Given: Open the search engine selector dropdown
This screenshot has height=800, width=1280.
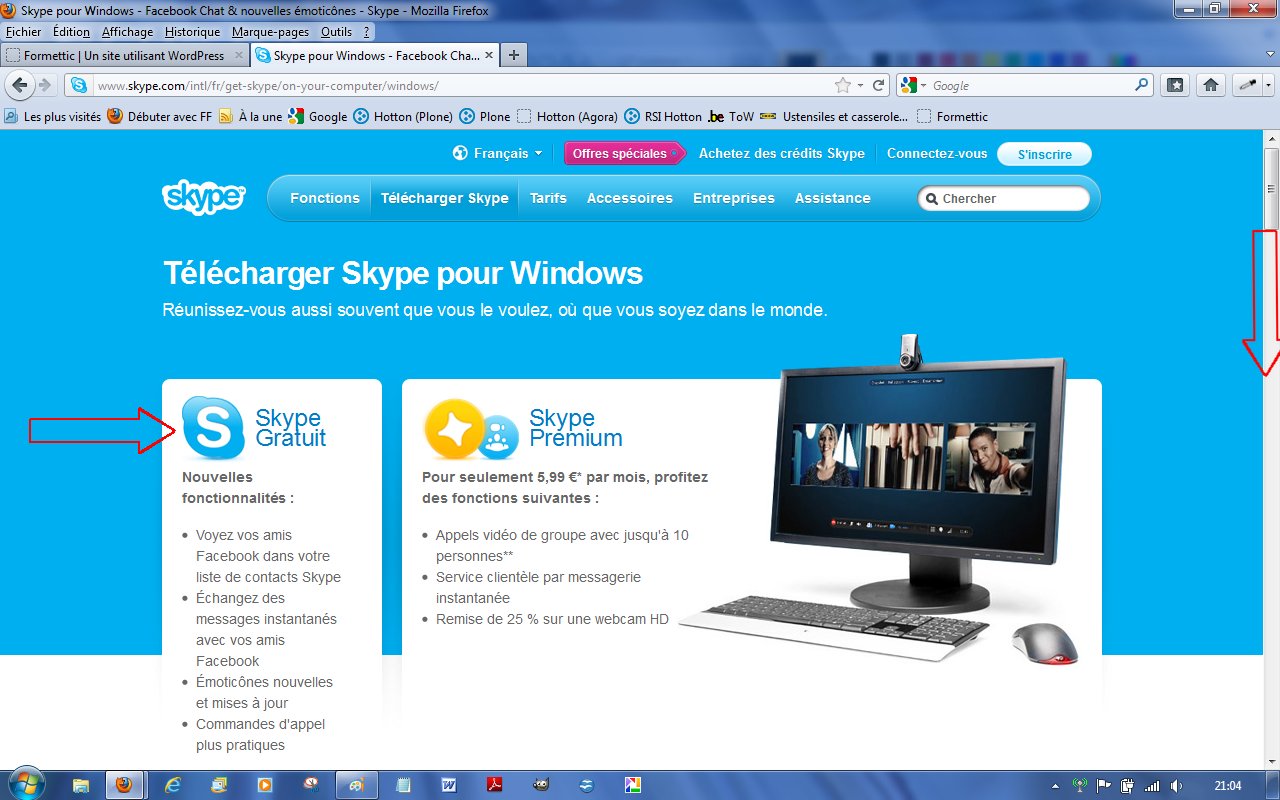Looking at the screenshot, I should coord(923,86).
